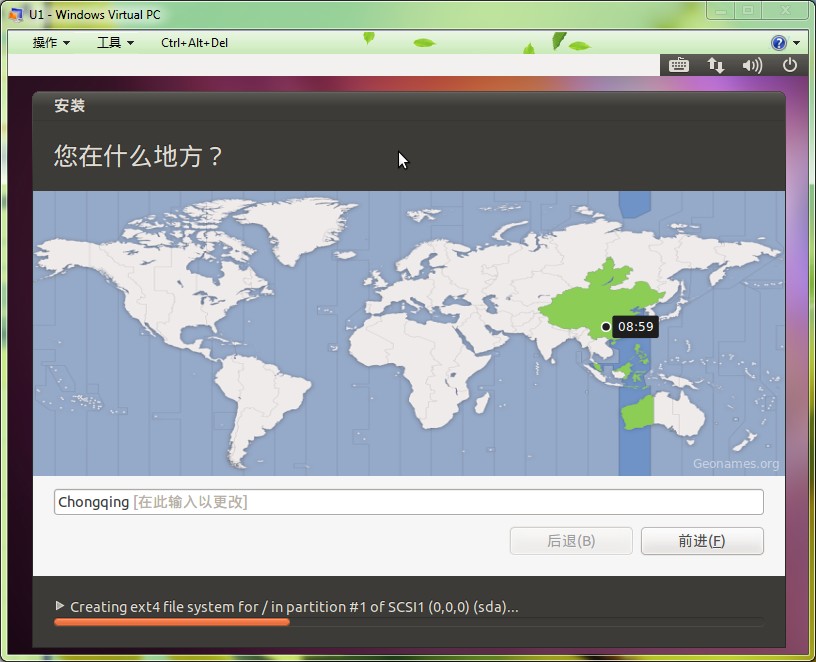The width and height of the screenshot is (816, 662).
Task: Maximize the Windows Virtual PC window
Action: (x=748, y=10)
